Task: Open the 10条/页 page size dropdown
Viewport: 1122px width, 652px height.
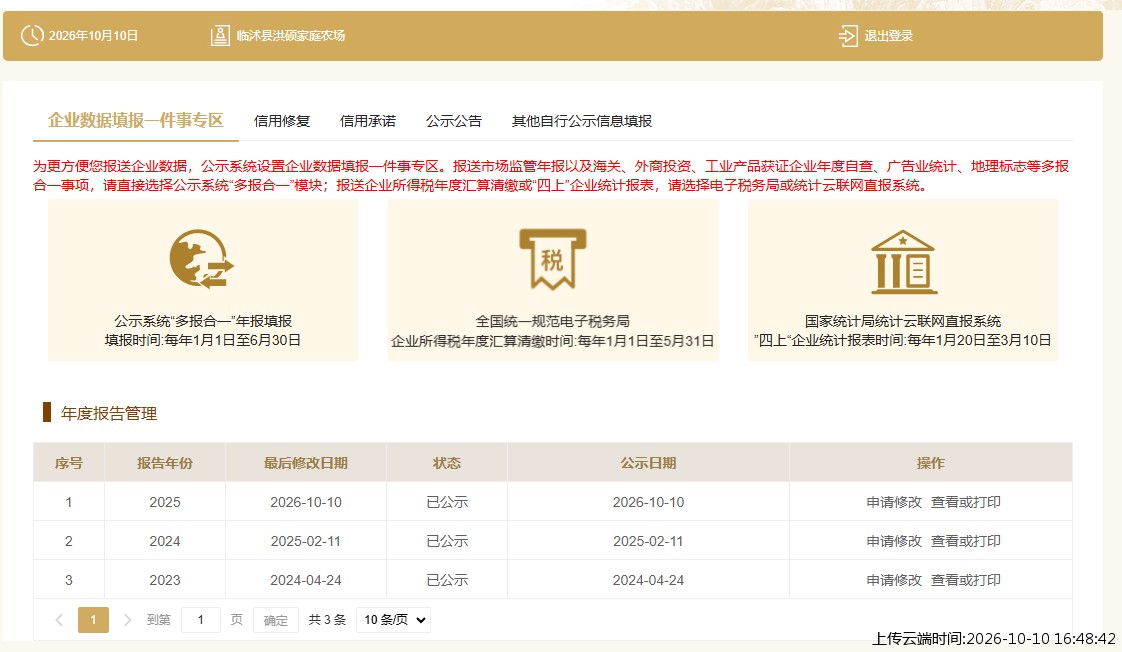Action: (394, 620)
